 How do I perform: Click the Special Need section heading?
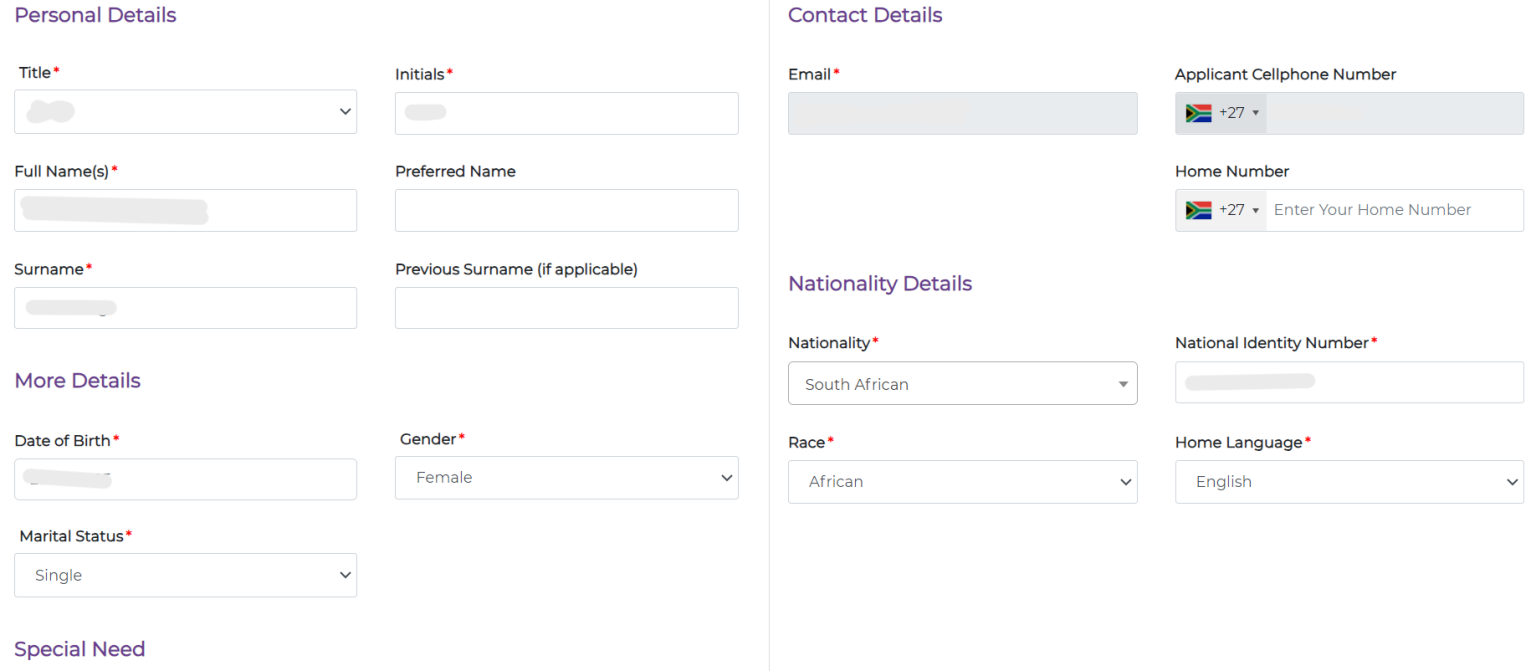[x=79, y=649]
